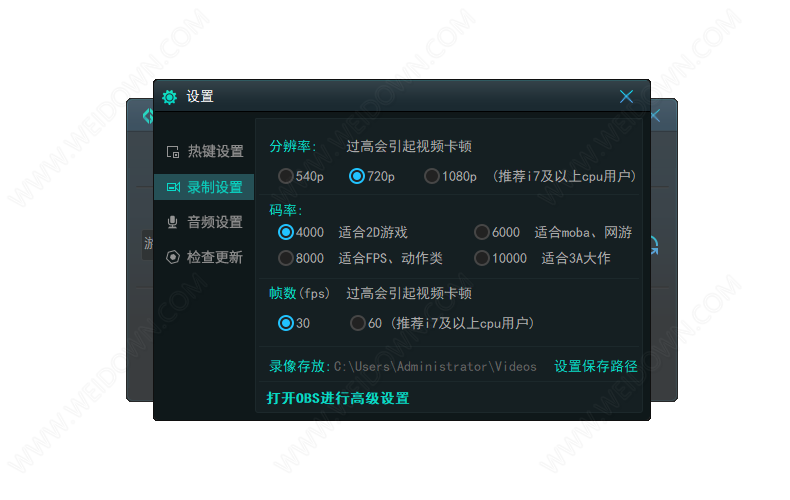Choose the 6000 bitrate radio button
The image size is (790, 500).
(x=482, y=232)
